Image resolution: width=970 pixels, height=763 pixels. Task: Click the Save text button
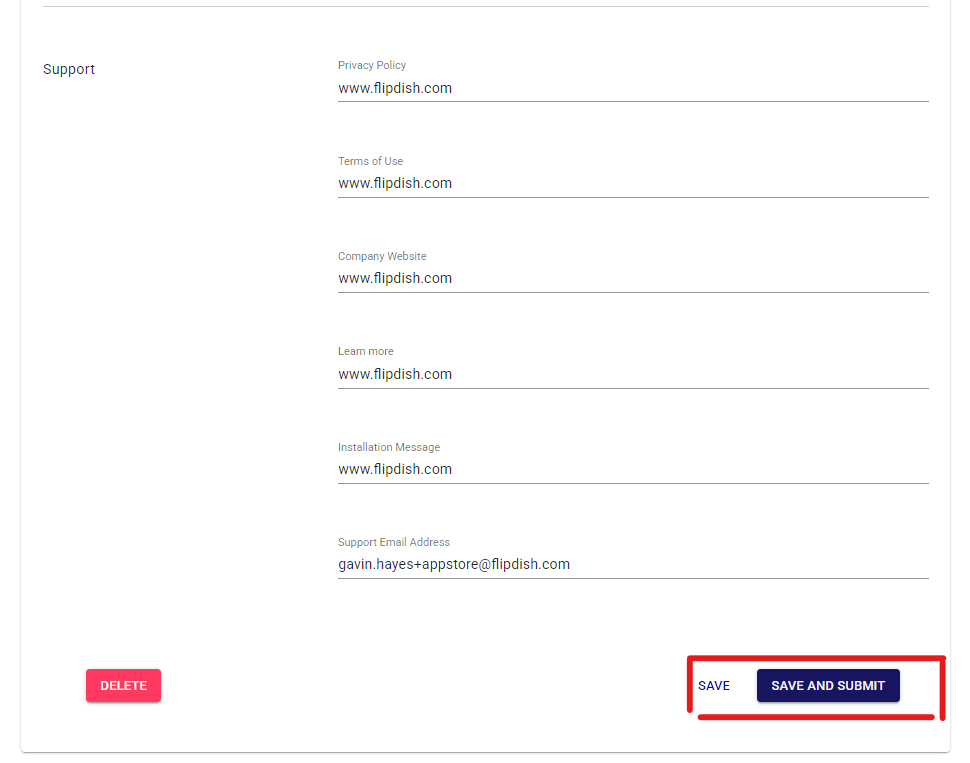click(714, 686)
